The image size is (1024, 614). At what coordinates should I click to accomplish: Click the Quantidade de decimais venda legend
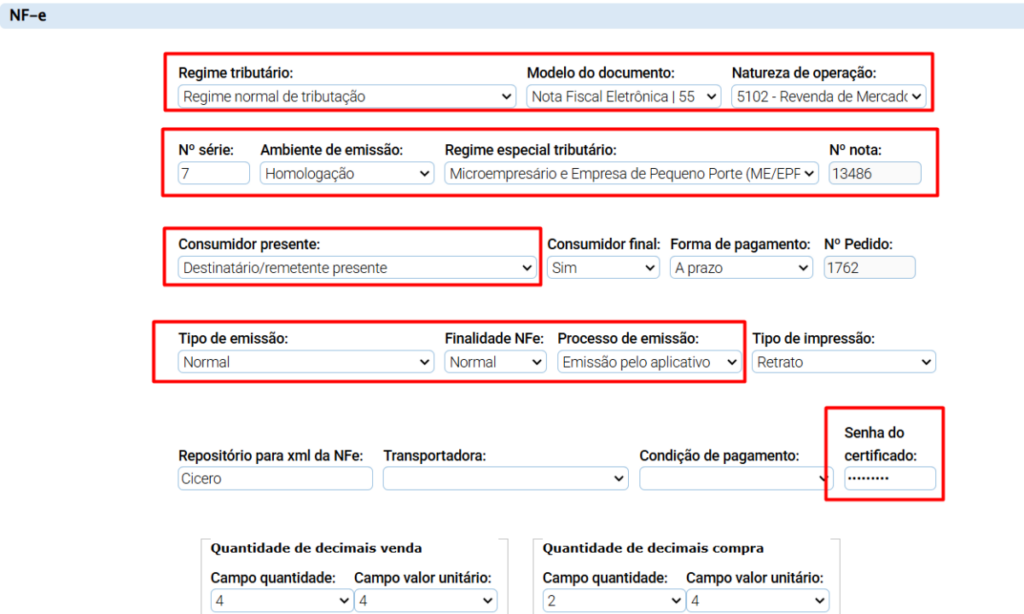tap(316, 548)
